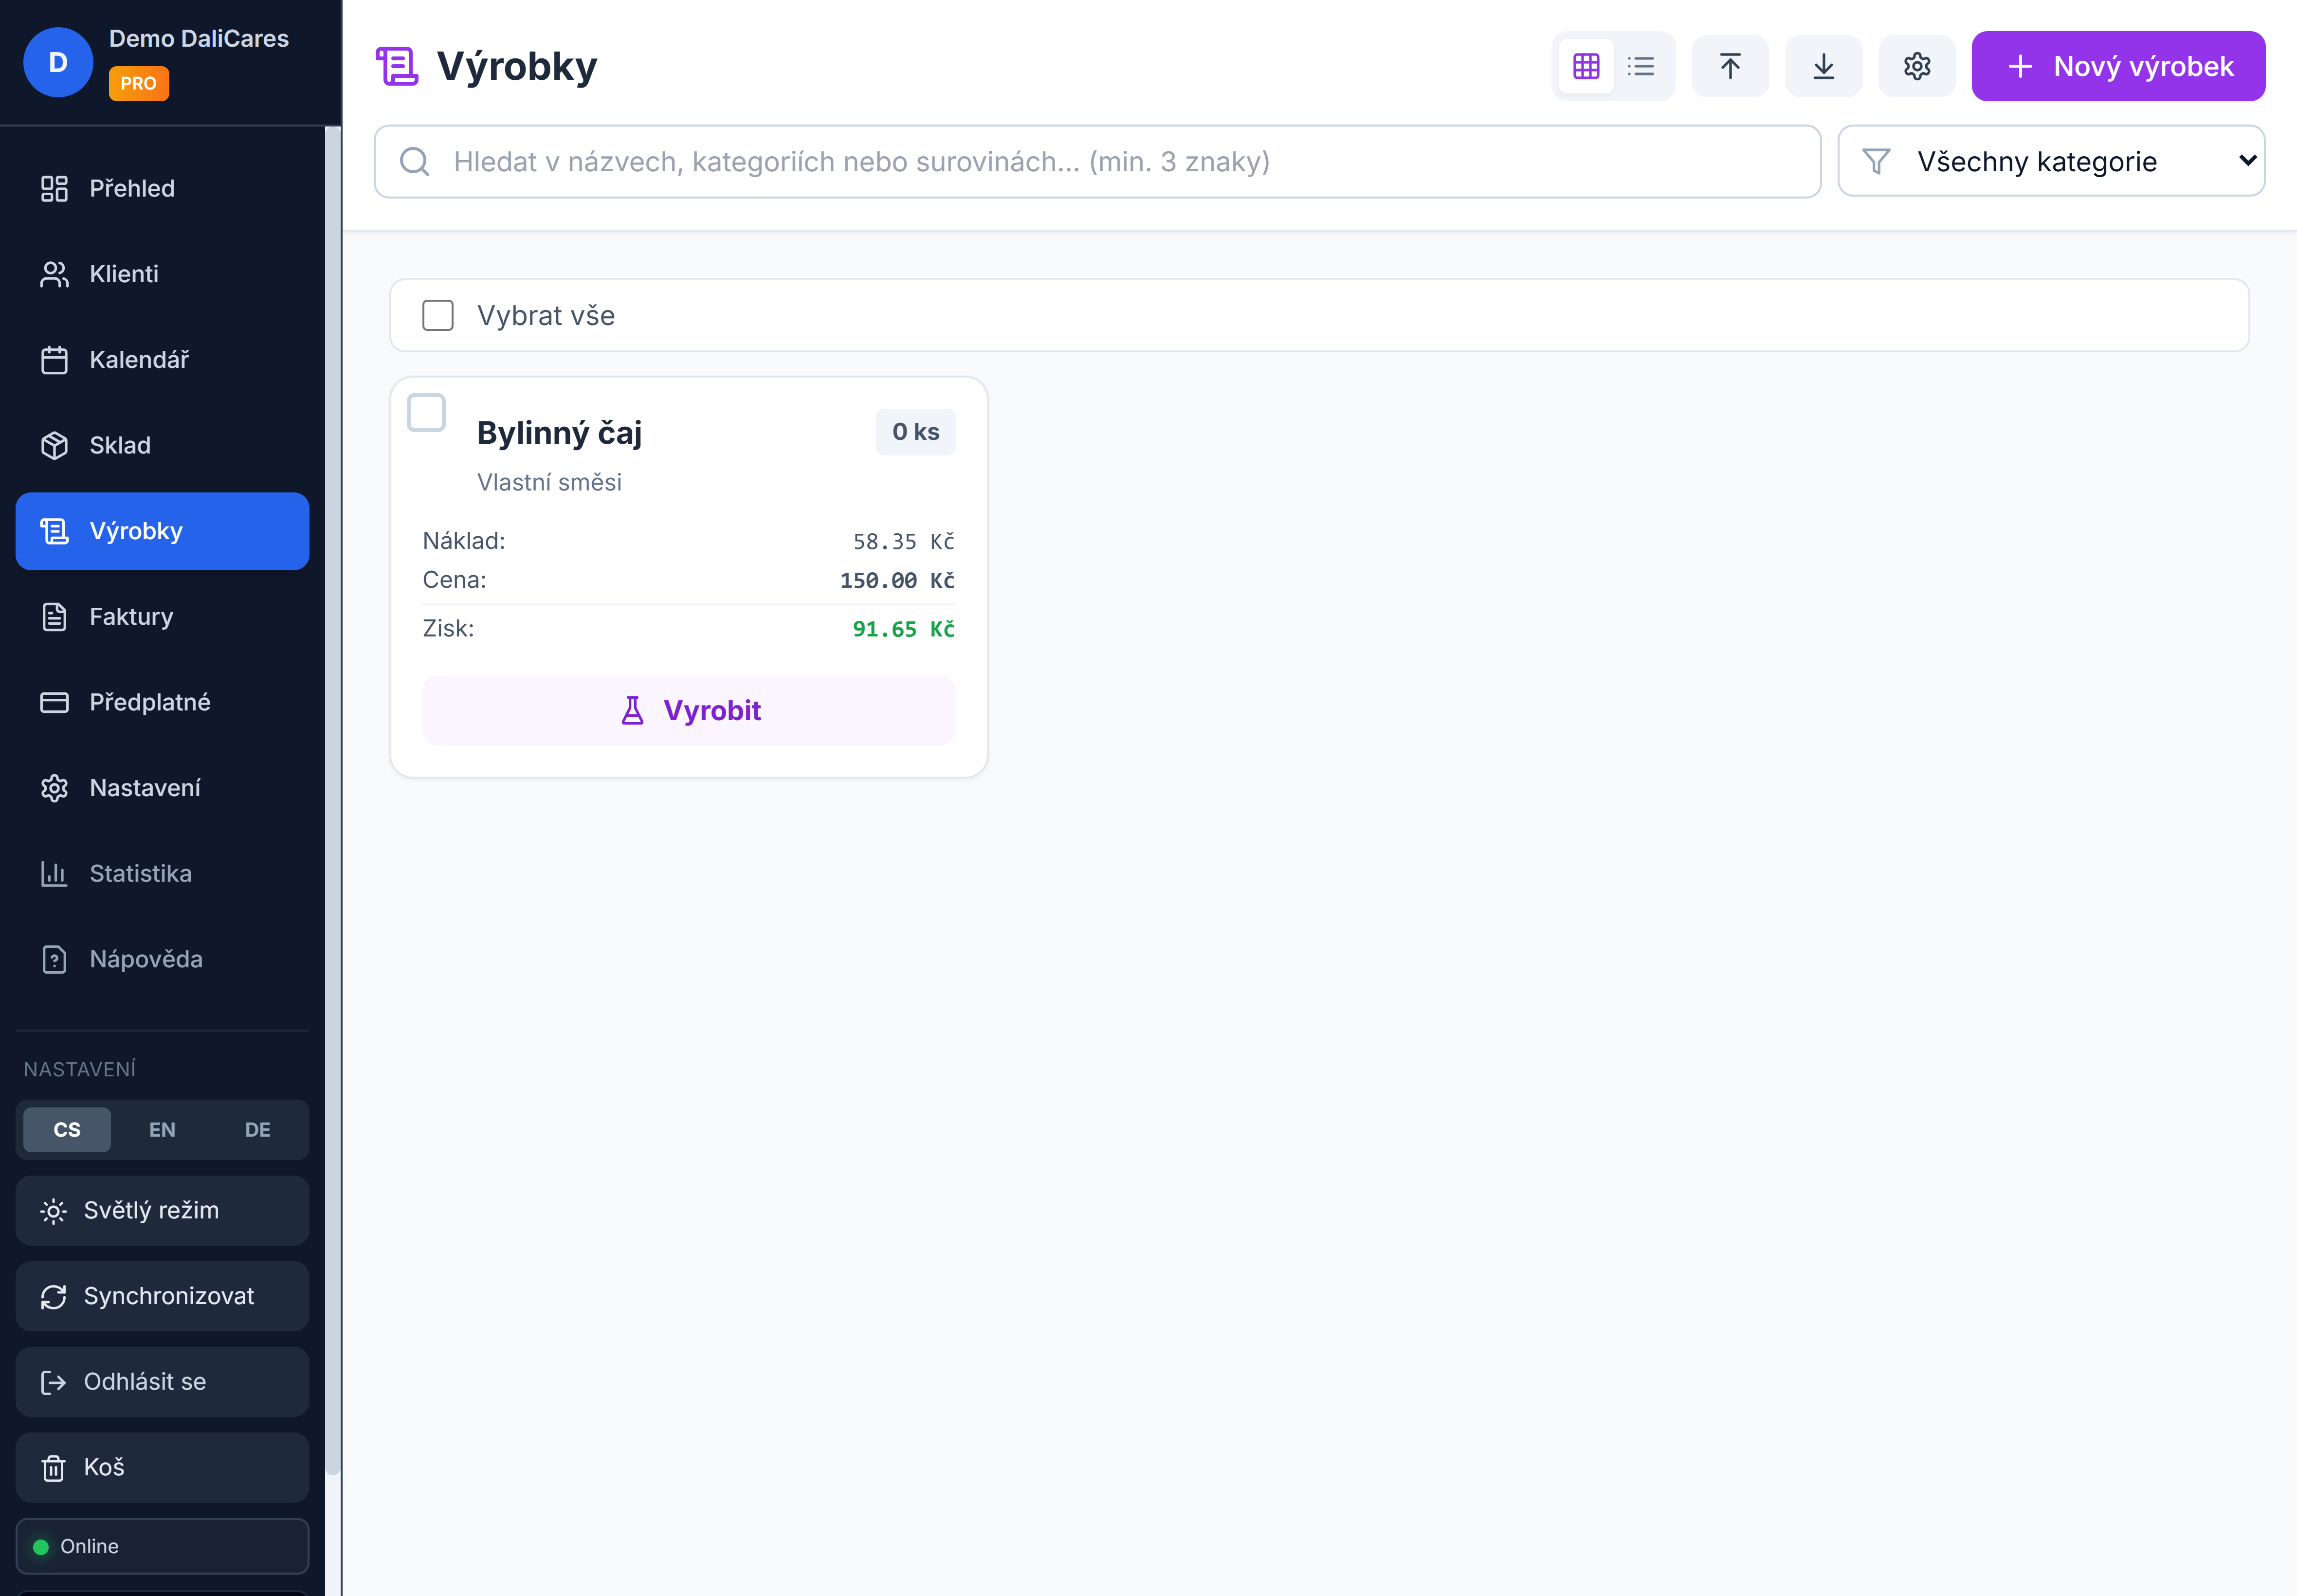
Task: Switch language to DE
Action: tap(257, 1129)
